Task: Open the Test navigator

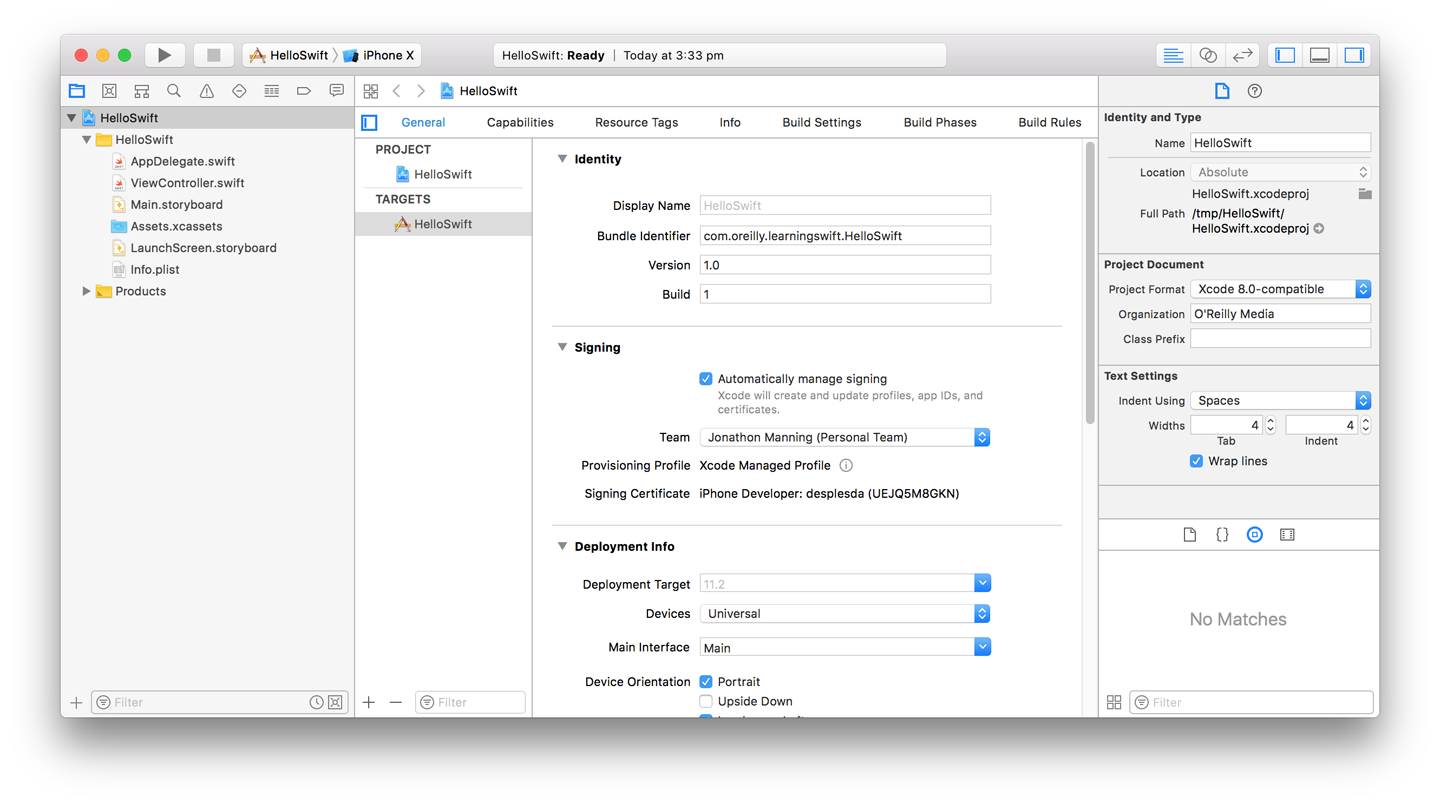Action: click(x=239, y=91)
